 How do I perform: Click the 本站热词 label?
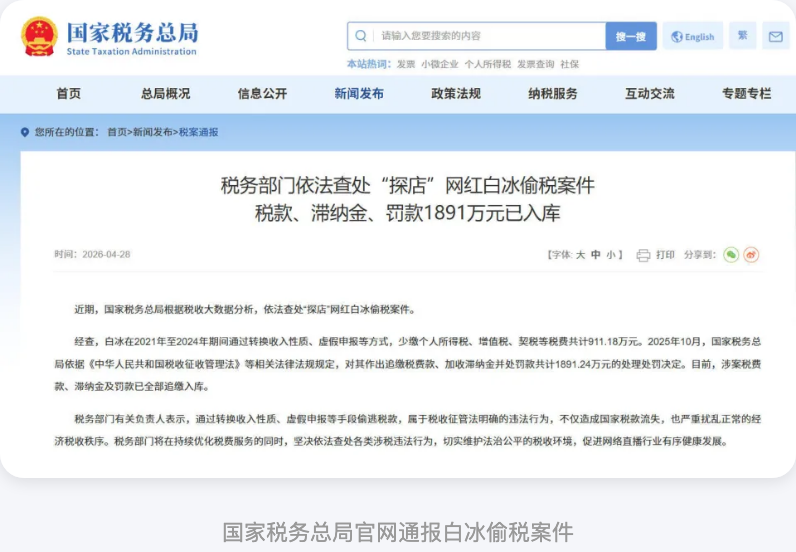click(369, 64)
